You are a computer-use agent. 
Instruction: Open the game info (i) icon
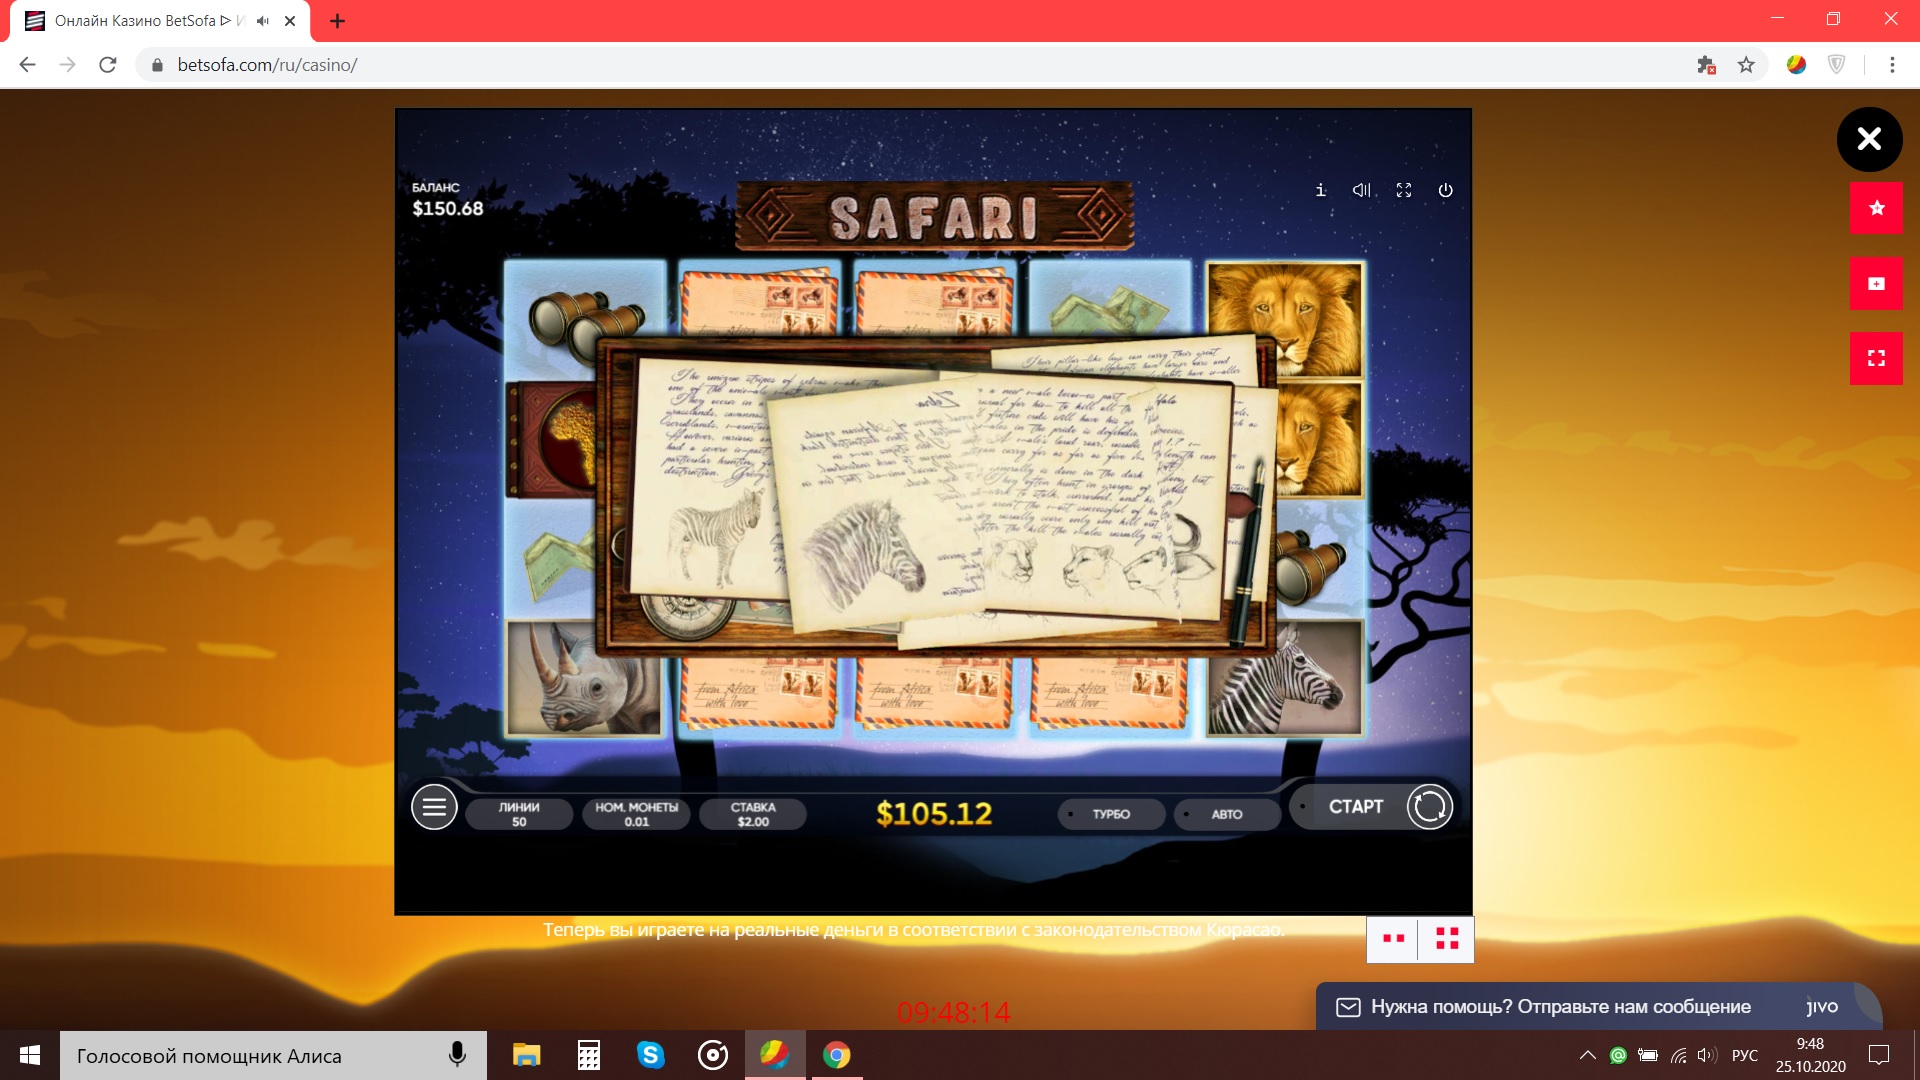[x=1320, y=190]
